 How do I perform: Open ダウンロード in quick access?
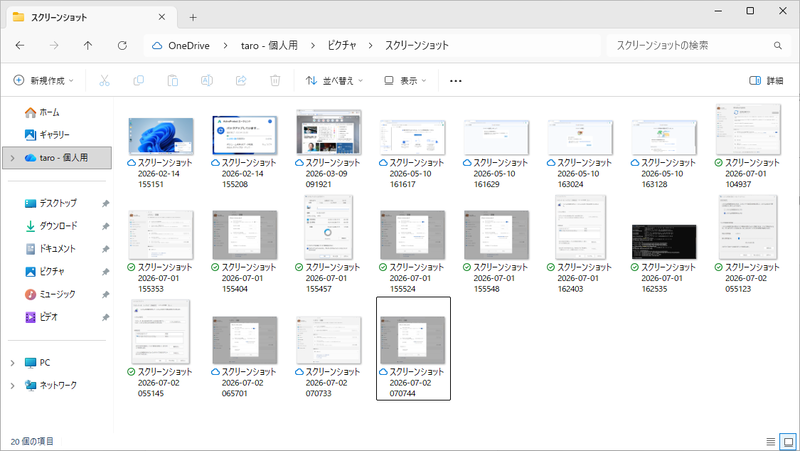[51, 226]
